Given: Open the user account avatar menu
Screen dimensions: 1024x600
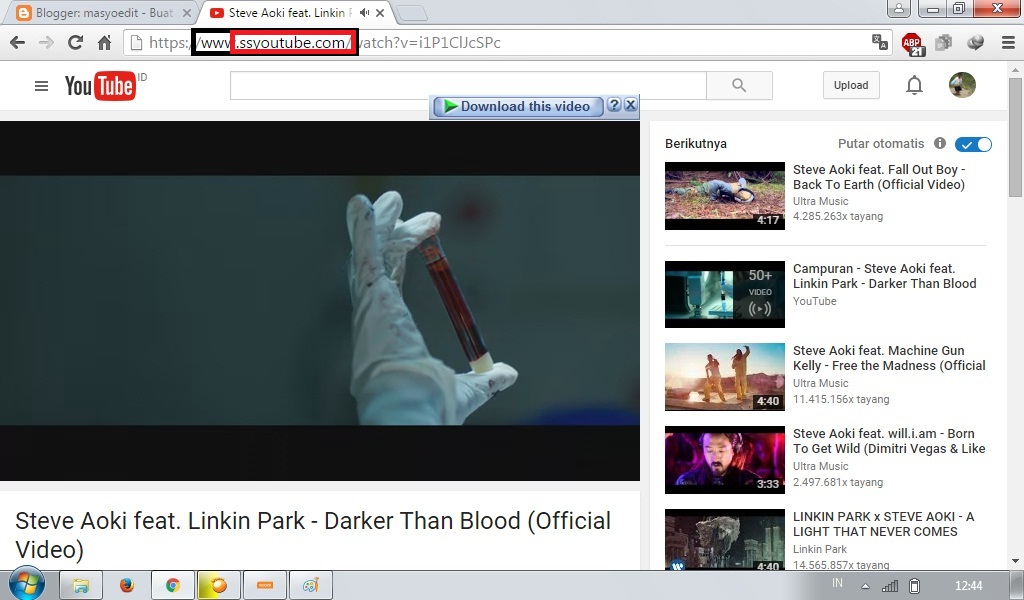Looking at the screenshot, I should click(962, 85).
